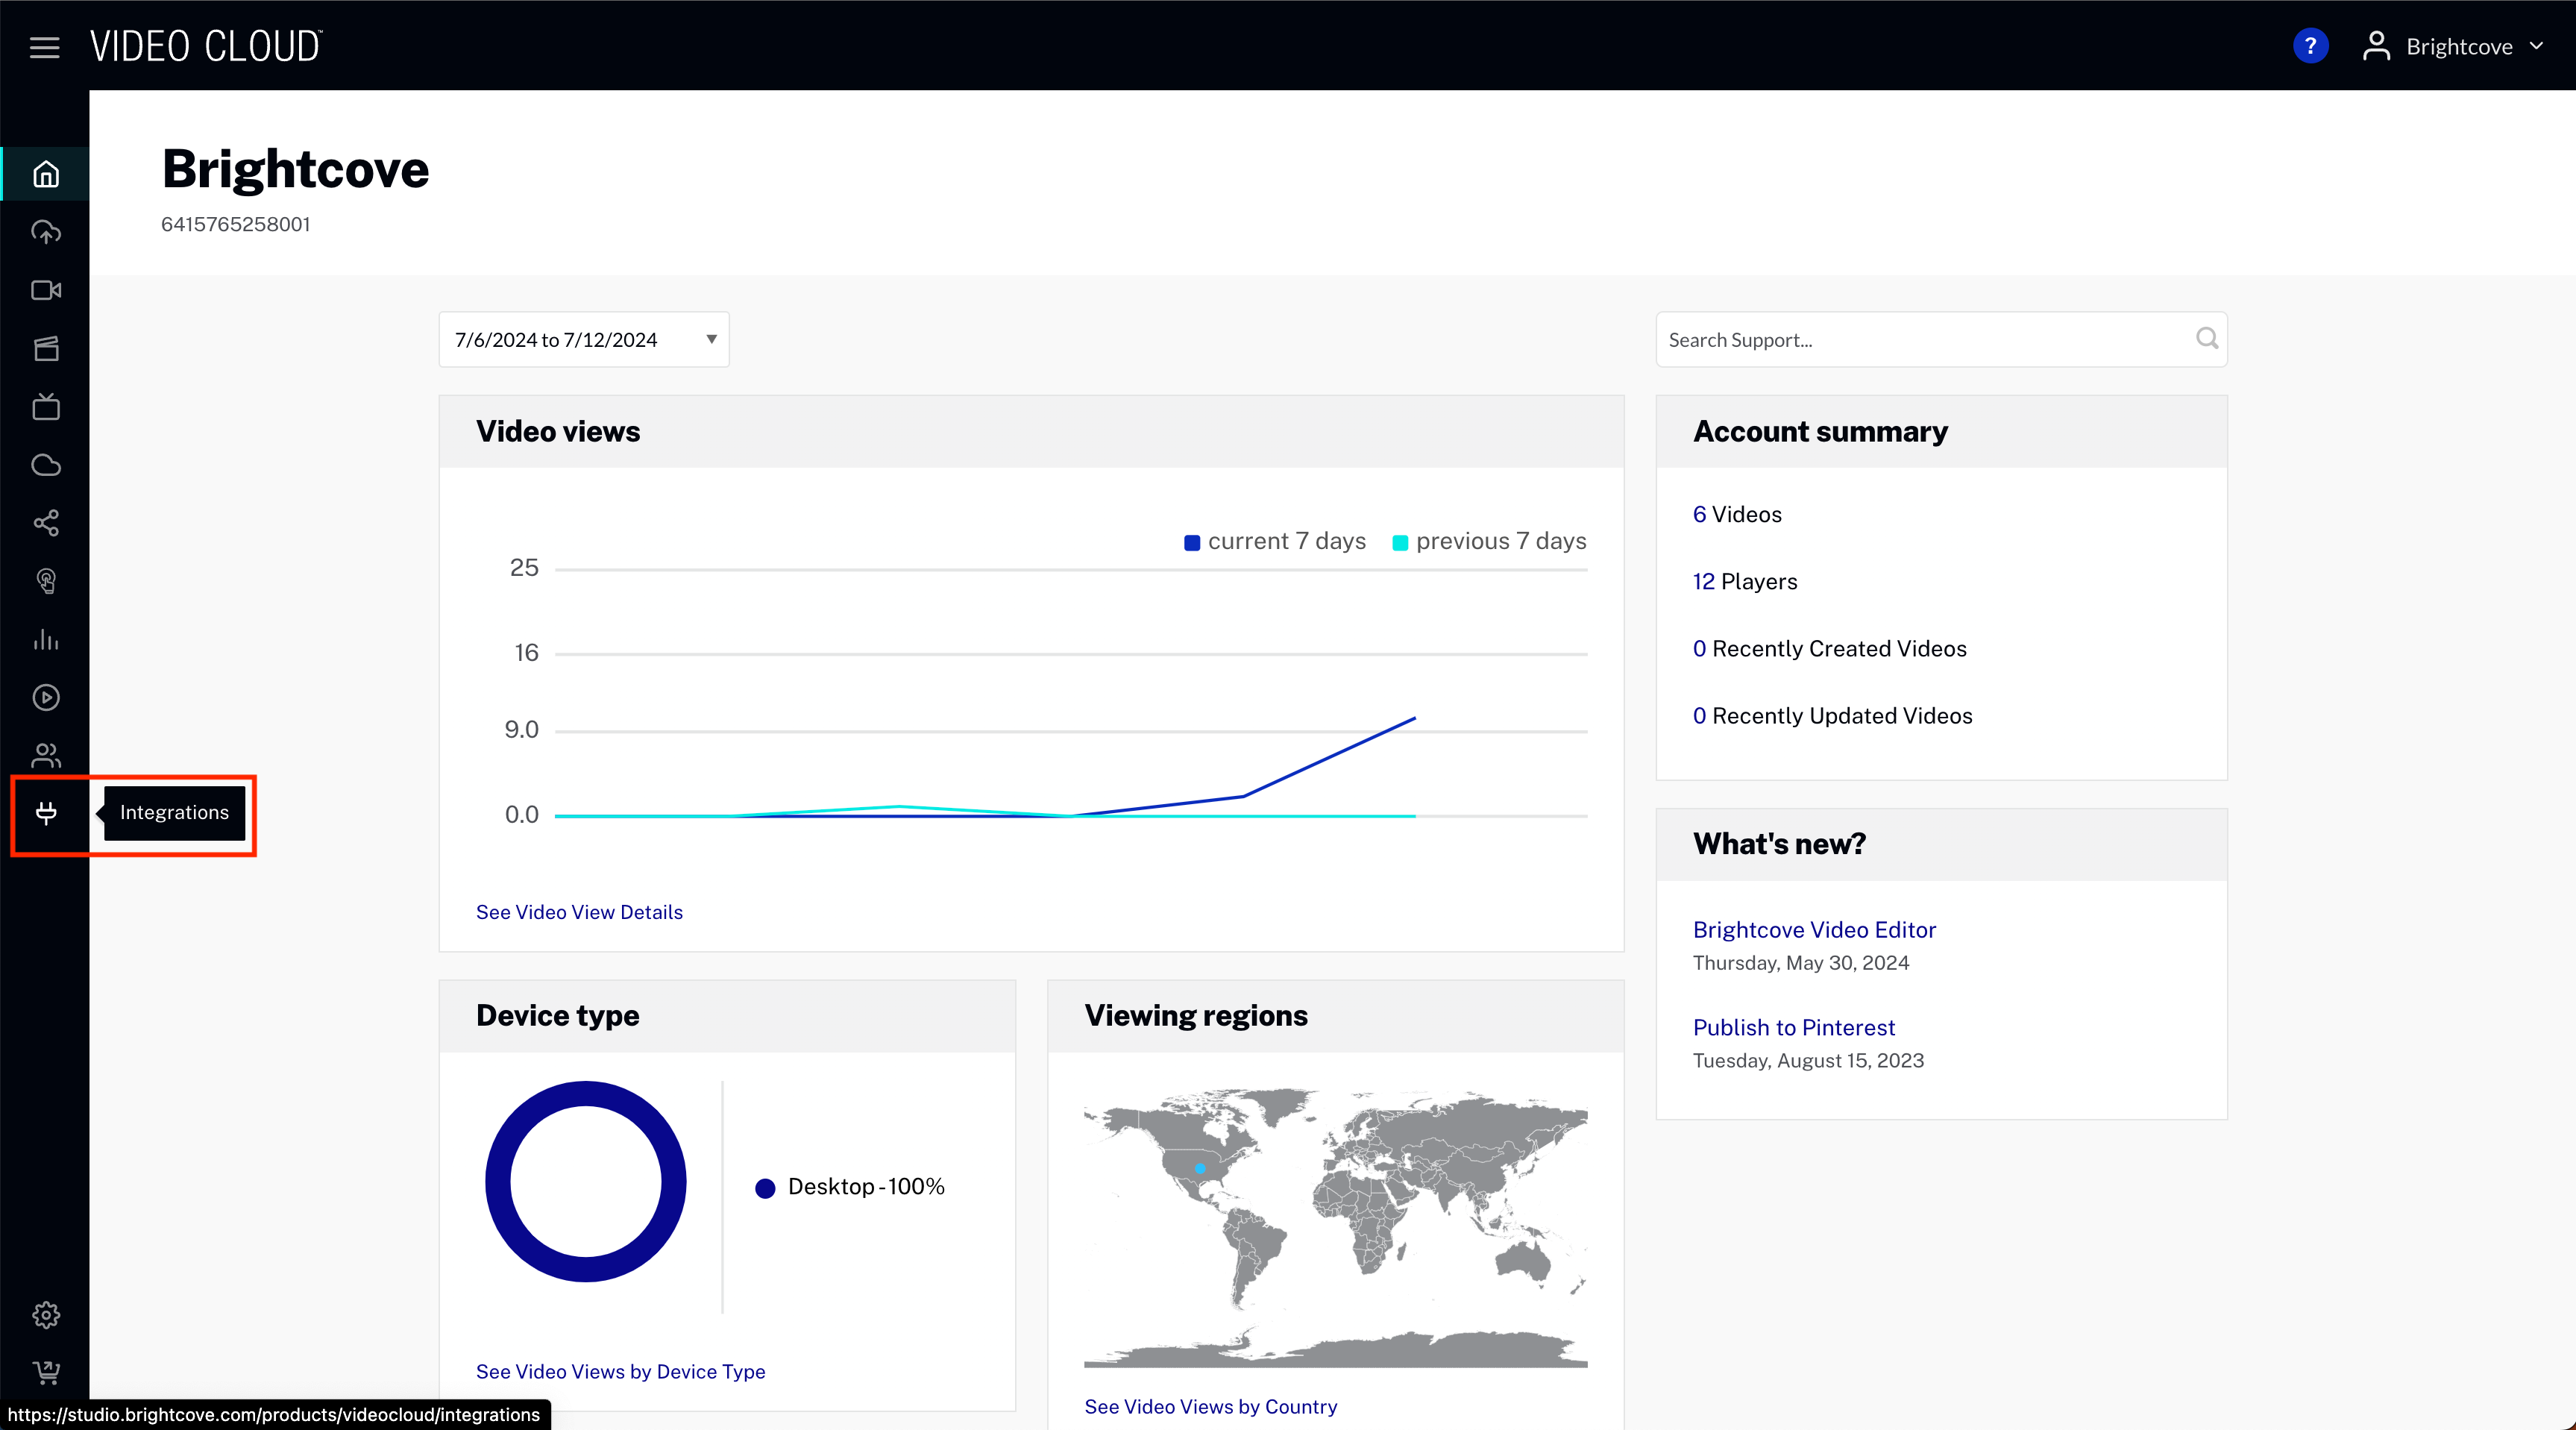Screen dimensions: 2576x1430
Task: Click the Brightcove Video Editor news link
Action: 1814,930
